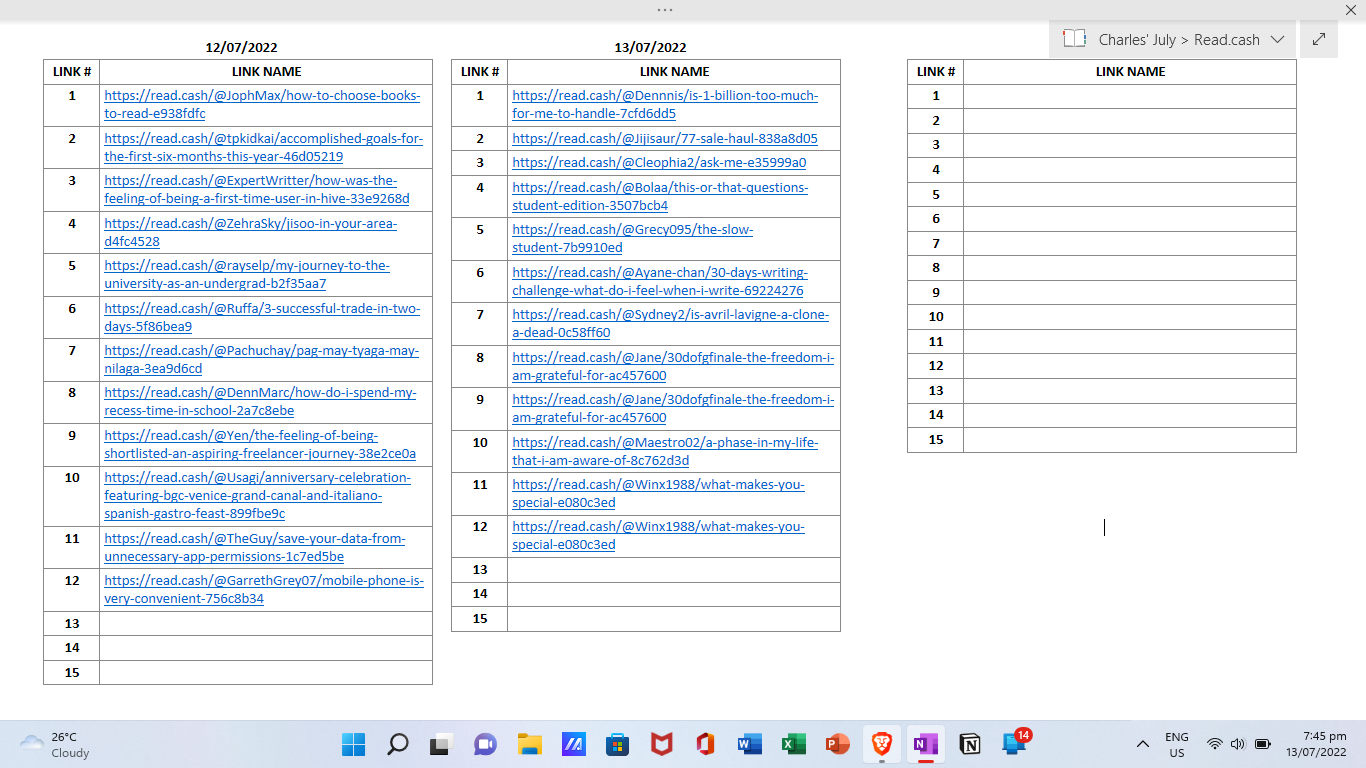
Task: Click row 1's empty link cell in the undated third table
Action: coord(1130,96)
